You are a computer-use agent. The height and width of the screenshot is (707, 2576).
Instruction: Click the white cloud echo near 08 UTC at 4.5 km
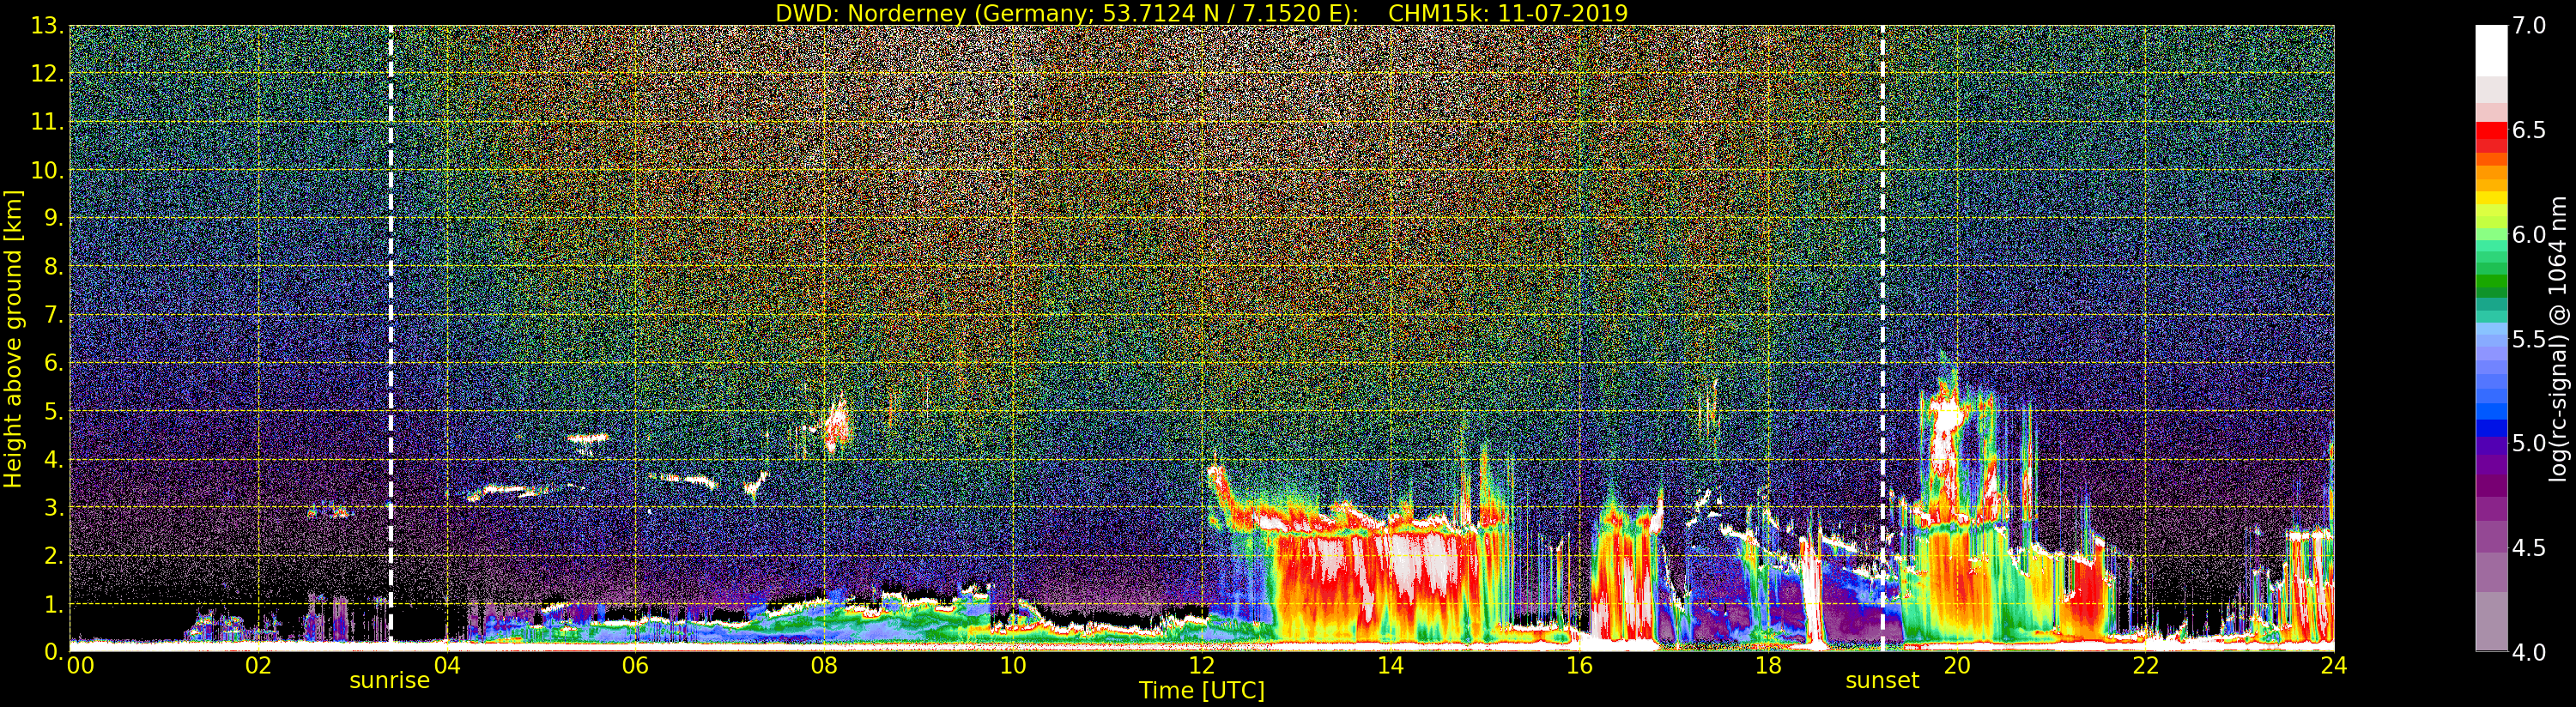pos(836,424)
